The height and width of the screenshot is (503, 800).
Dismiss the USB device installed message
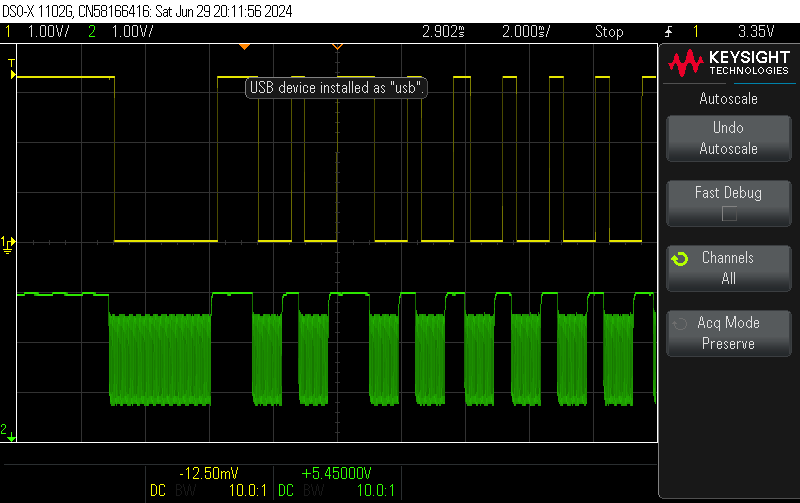(x=336, y=88)
